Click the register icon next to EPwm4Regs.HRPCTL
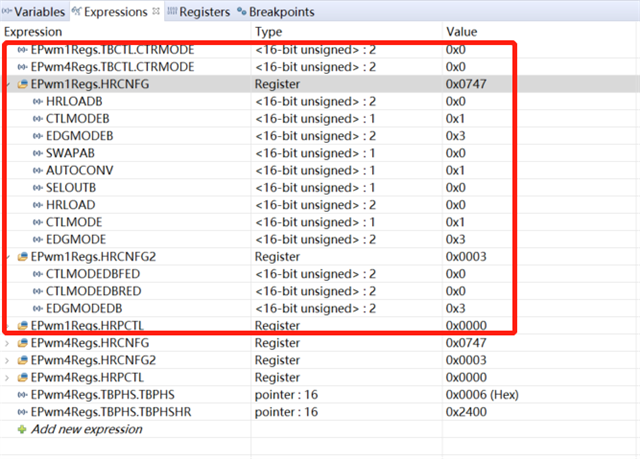This screenshot has width=640, height=459. (x=22, y=377)
